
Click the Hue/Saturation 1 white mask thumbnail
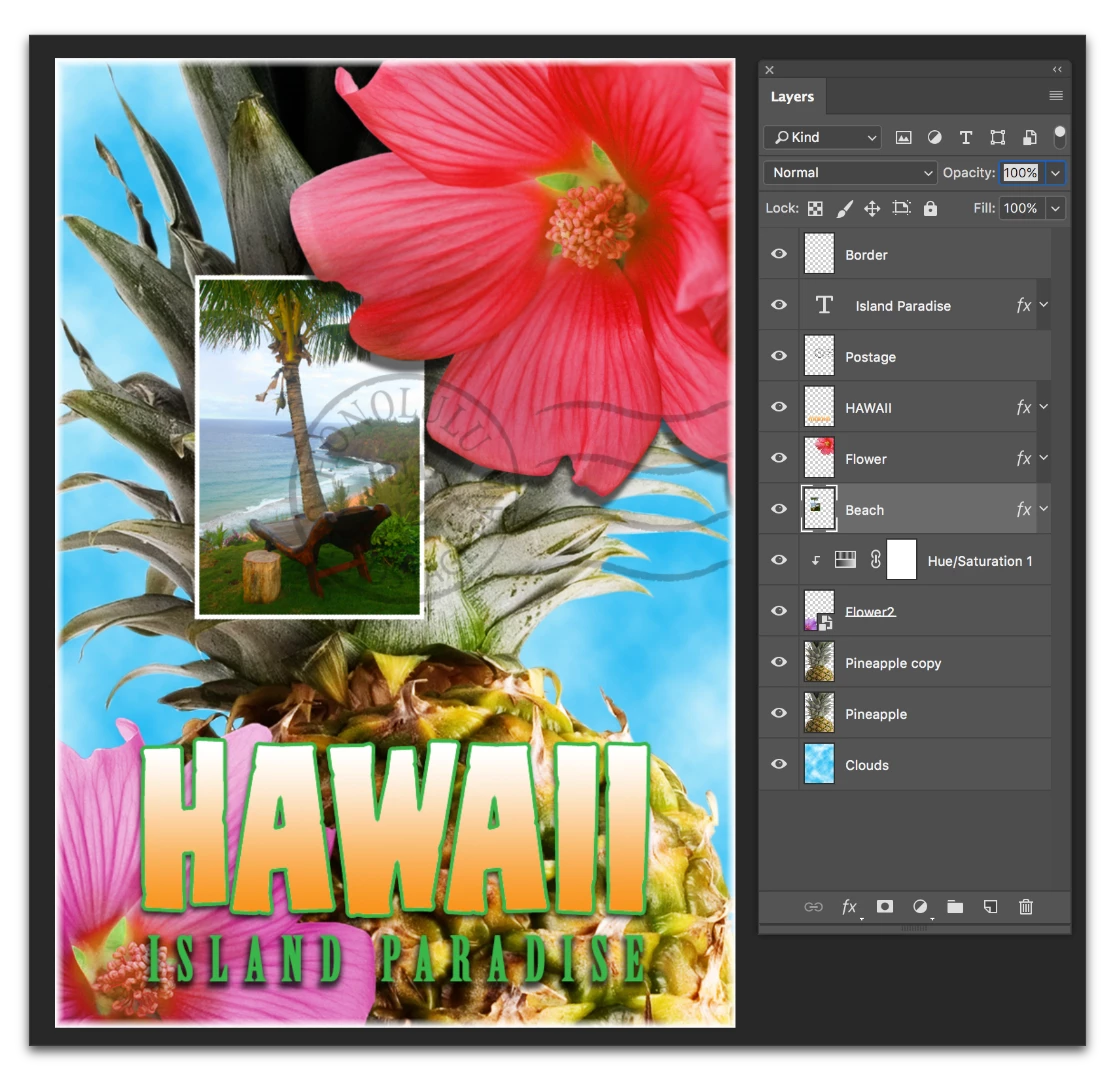coord(901,560)
